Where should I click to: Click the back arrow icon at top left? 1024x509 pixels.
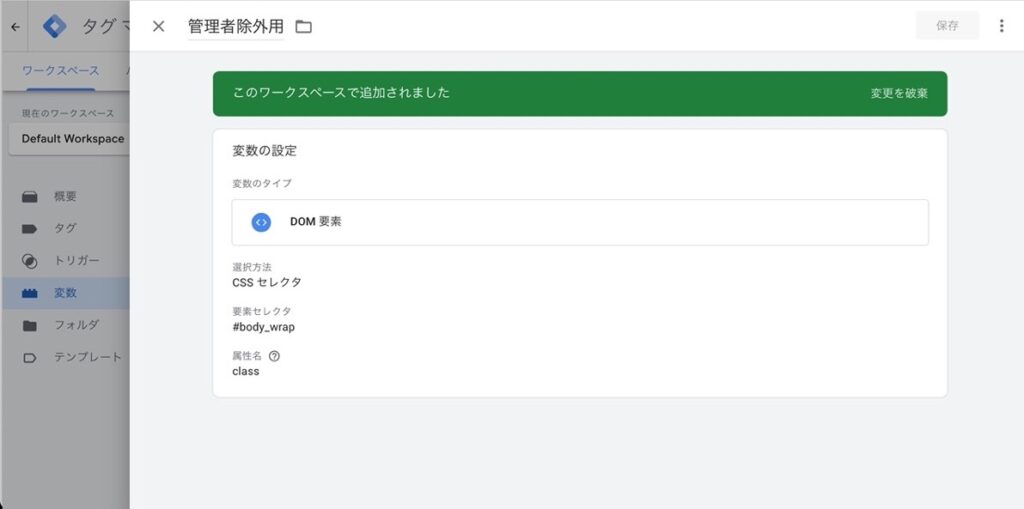(x=16, y=27)
